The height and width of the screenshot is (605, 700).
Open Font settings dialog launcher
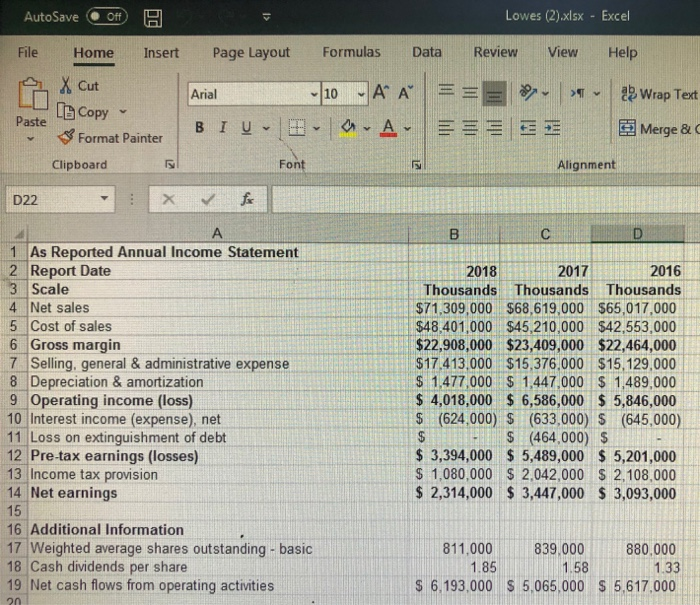416,165
